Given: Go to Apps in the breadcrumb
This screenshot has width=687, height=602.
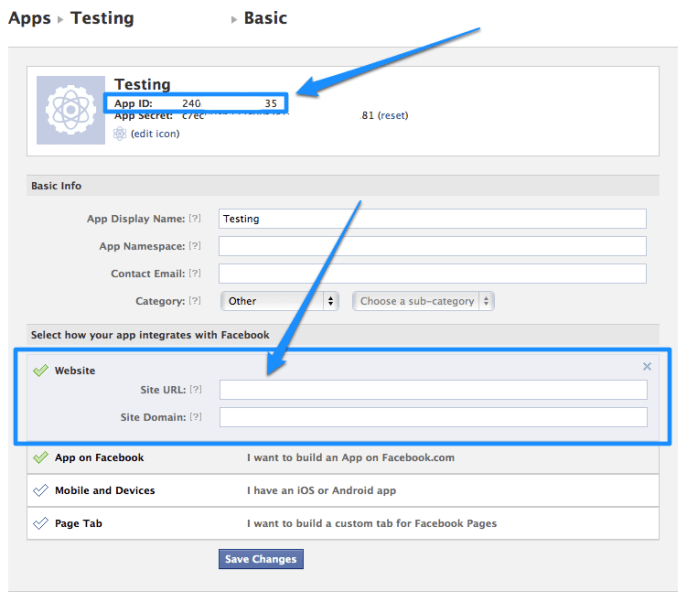Looking at the screenshot, I should pos(29,18).
